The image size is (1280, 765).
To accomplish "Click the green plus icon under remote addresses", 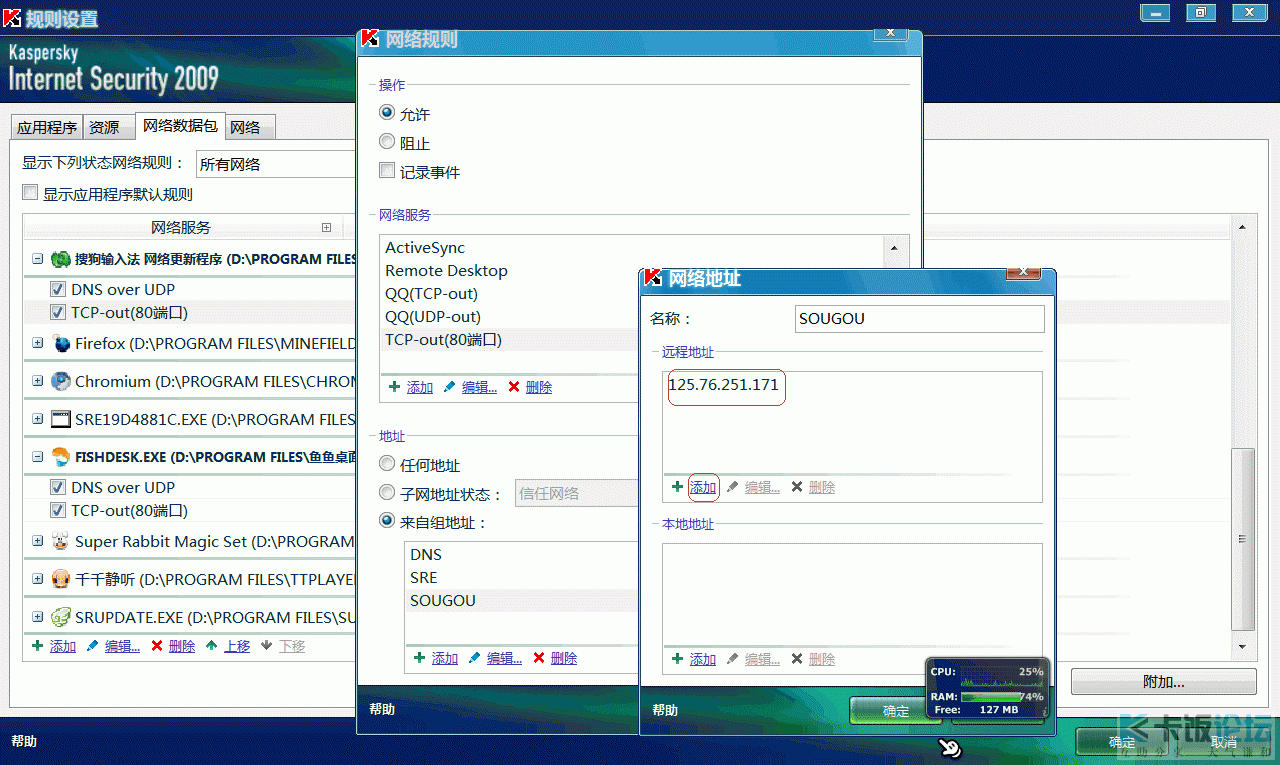I will (x=677, y=487).
